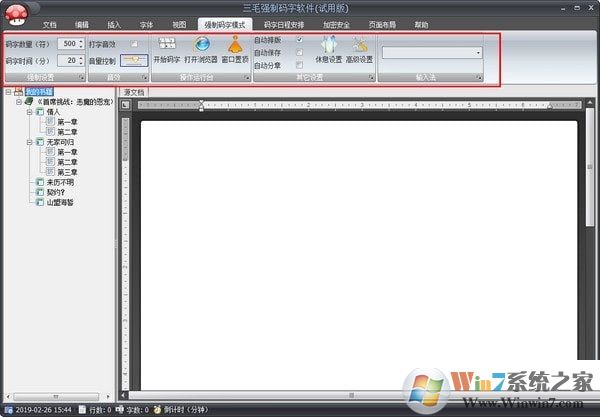This screenshot has height=417, width=600.
Task: Collapse the 情人 volume tree node
Action: (x=29, y=112)
